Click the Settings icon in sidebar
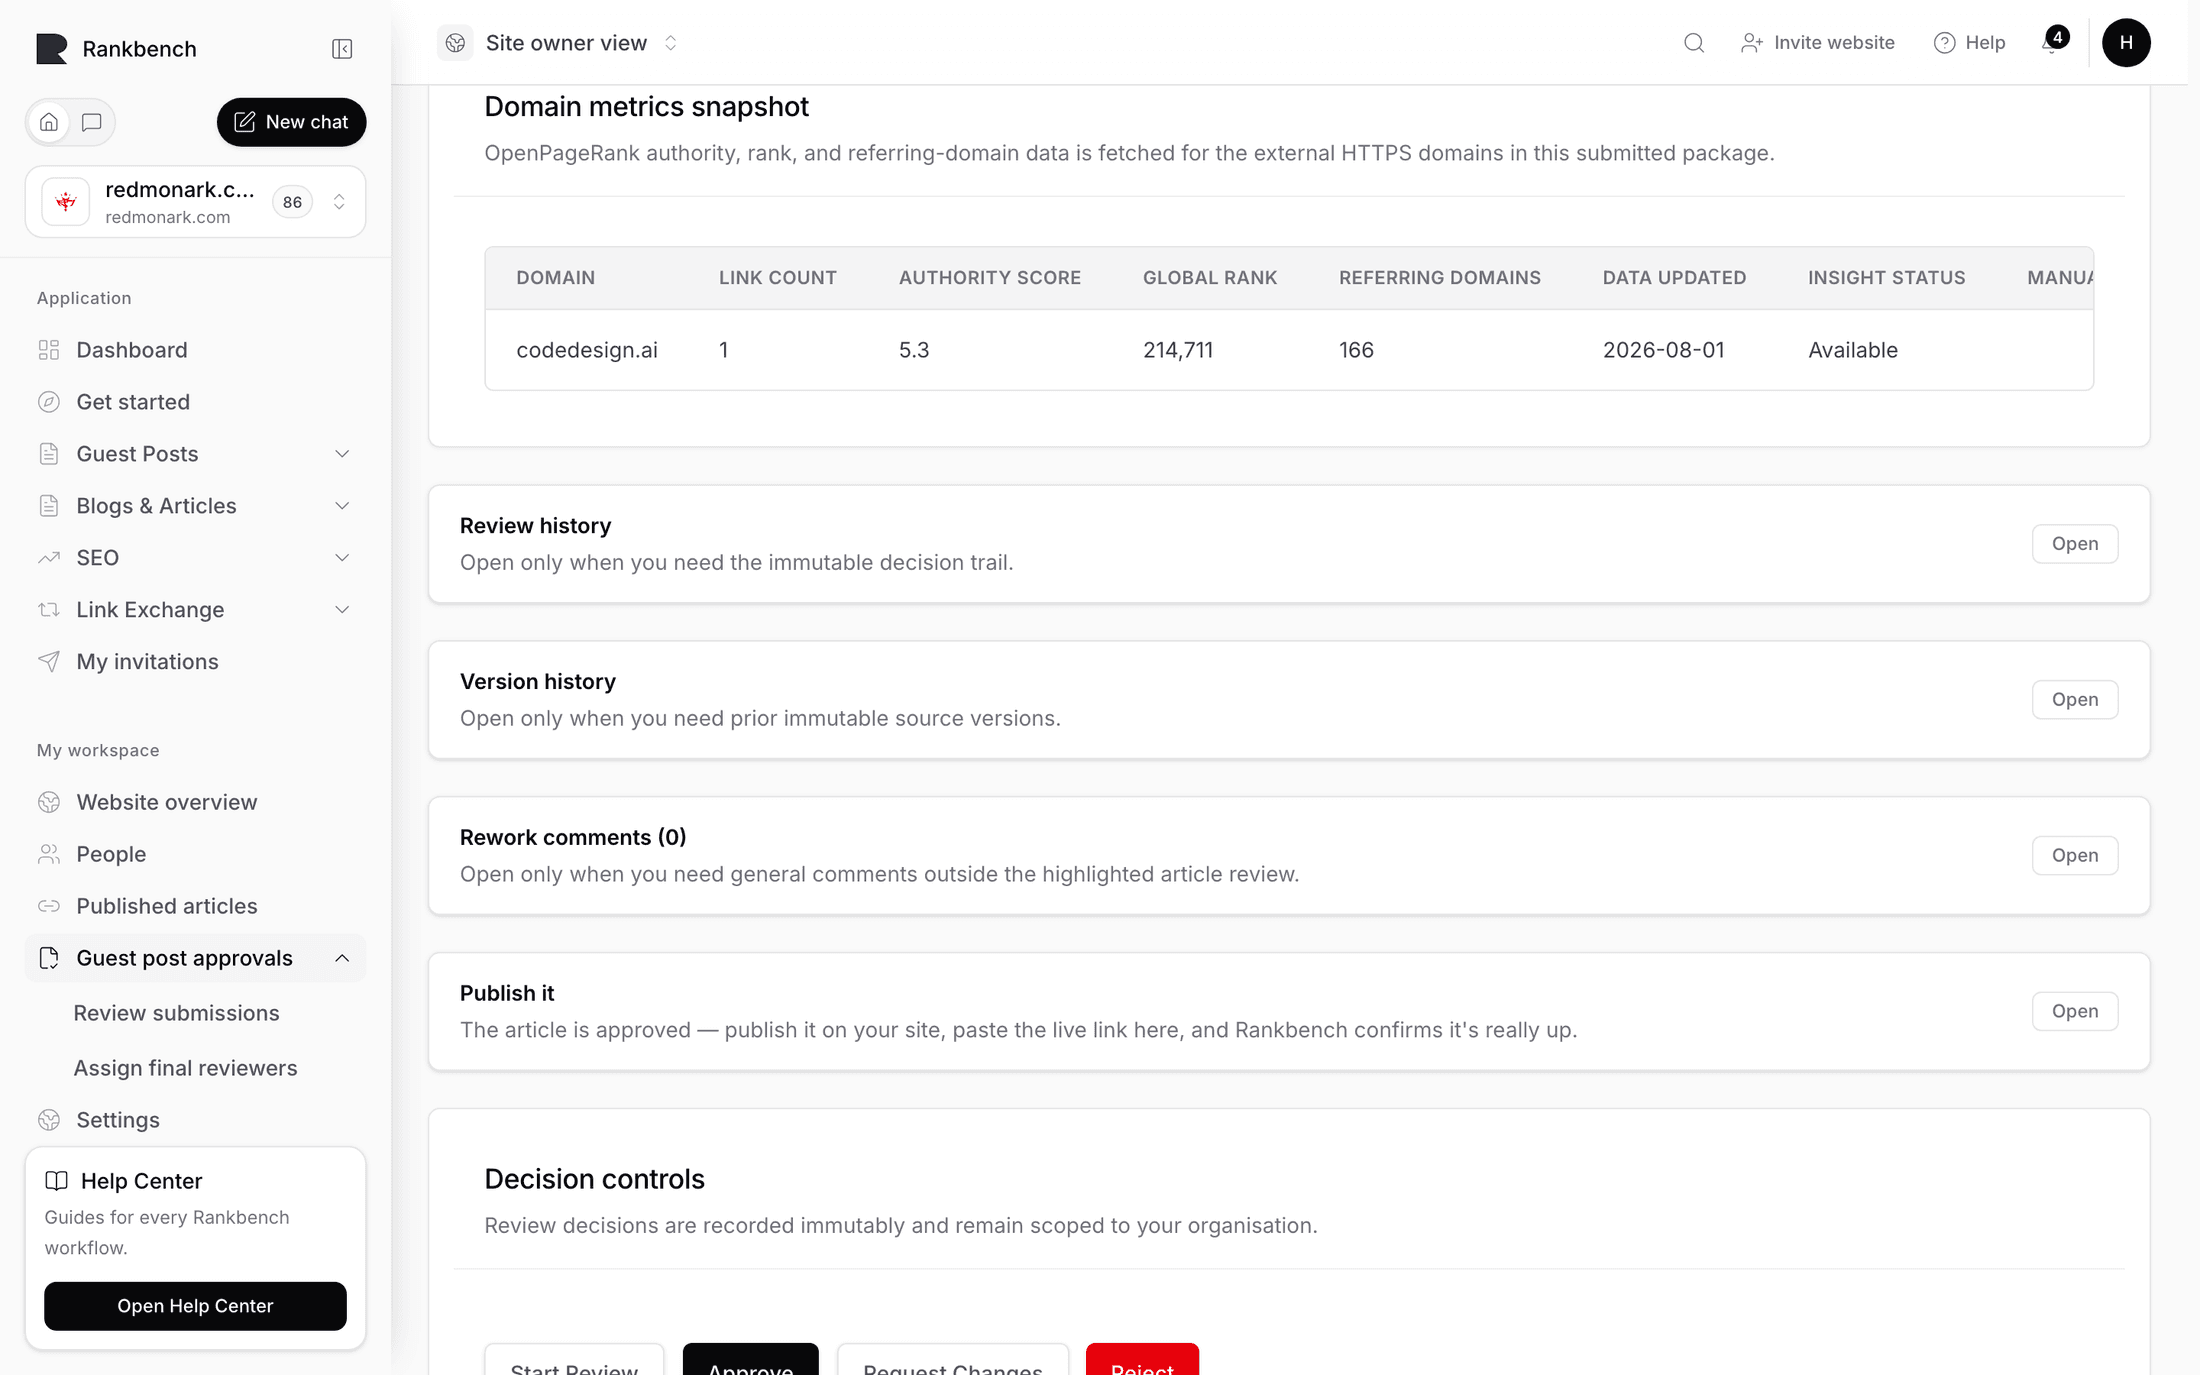This screenshot has width=2200, height=1375. pos(49,1120)
